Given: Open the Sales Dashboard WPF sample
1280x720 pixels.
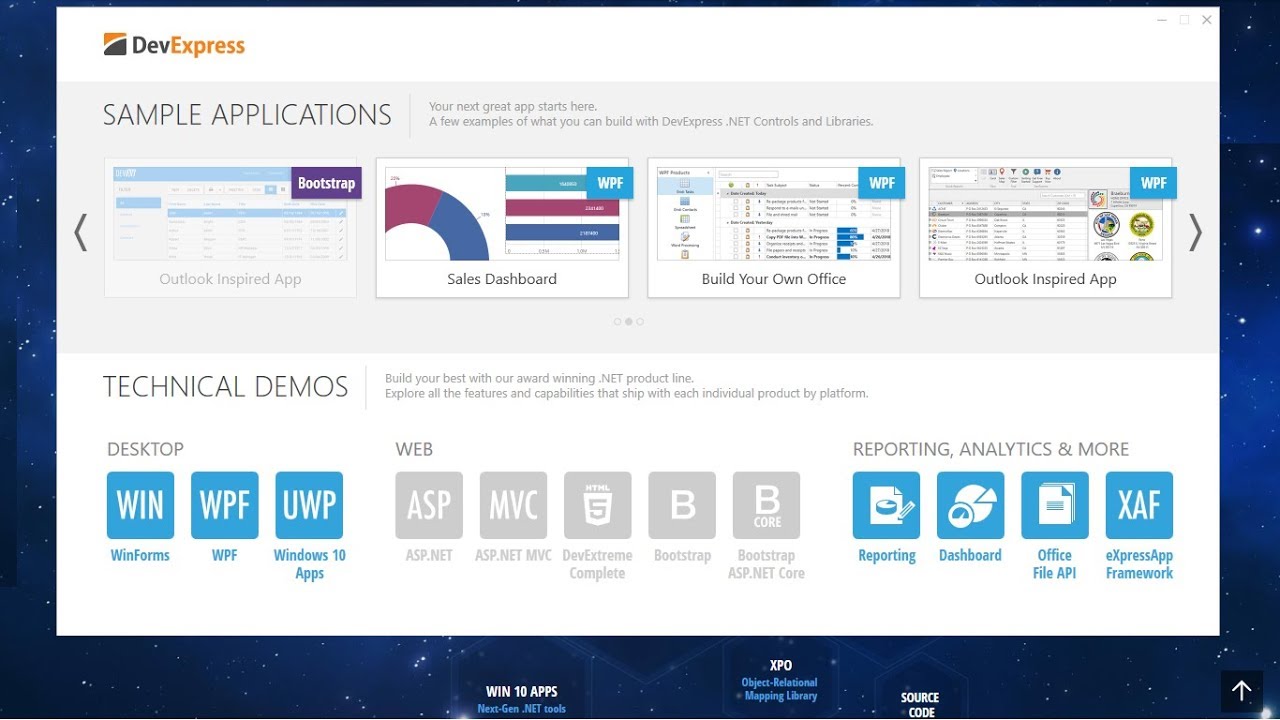Looking at the screenshot, I should click(502, 227).
